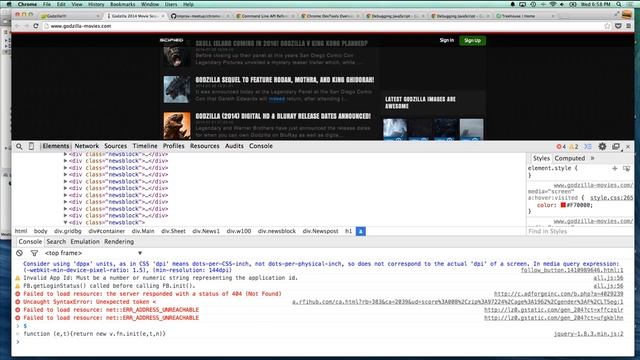
Task: Click the address bar showing www.godzilla-movies.com
Action: tap(322, 26)
